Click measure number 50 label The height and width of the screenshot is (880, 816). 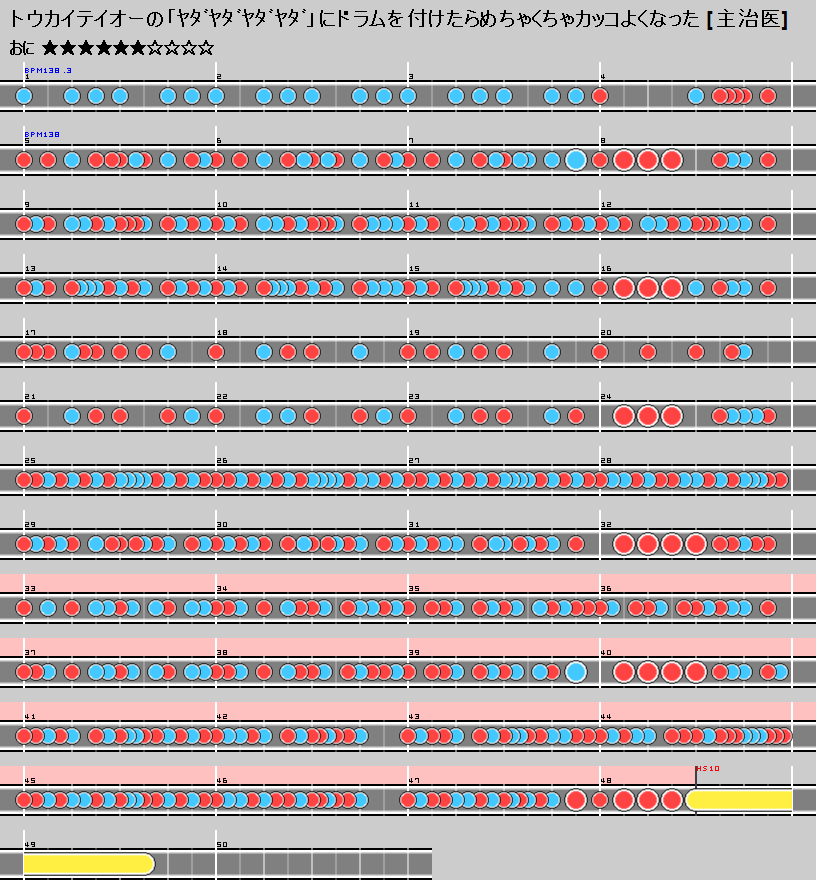coord(222,845)
